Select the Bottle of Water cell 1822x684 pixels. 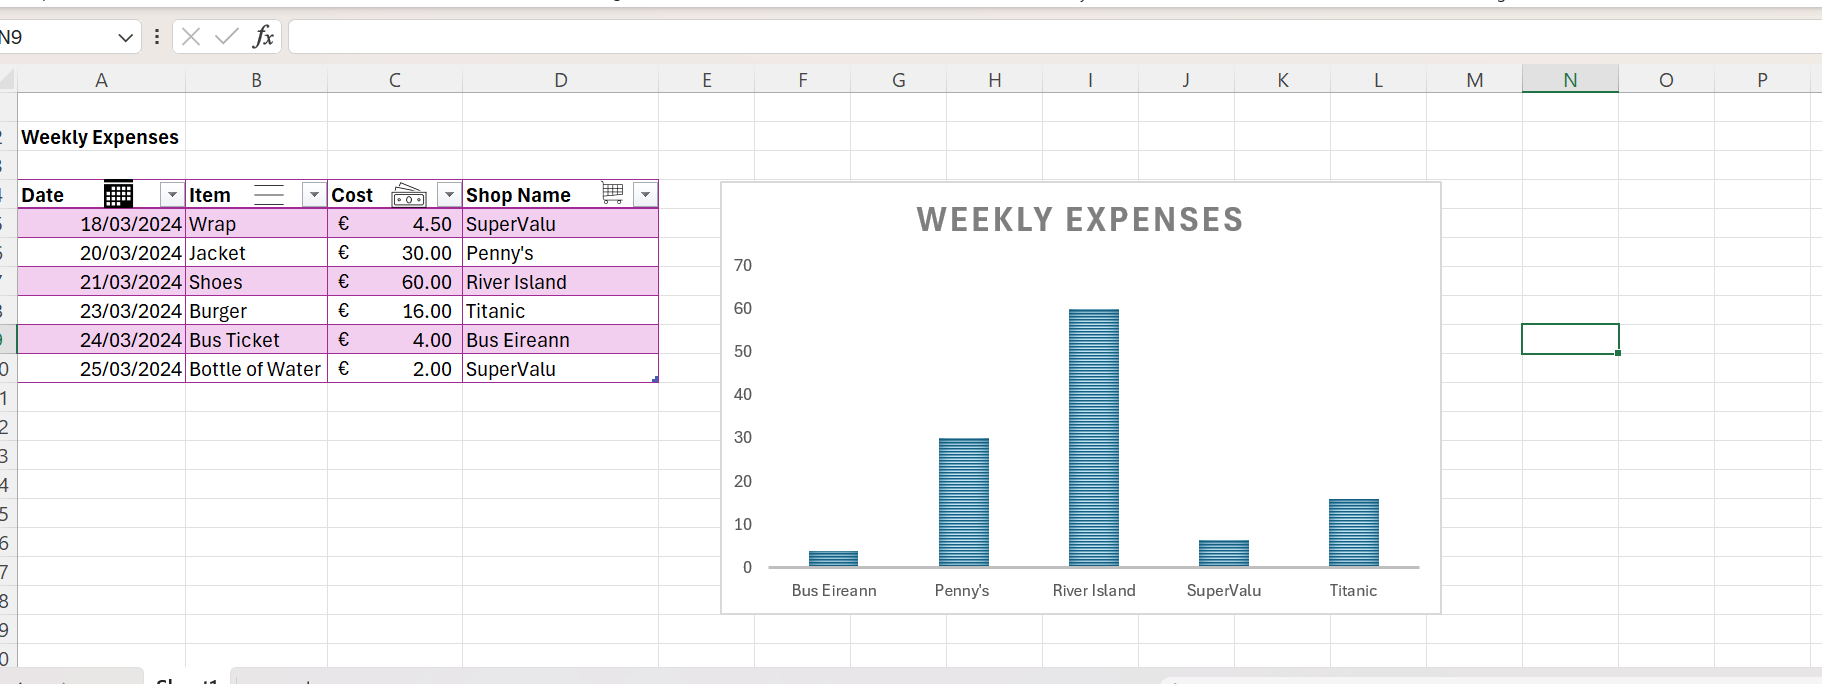click(256, 369)
